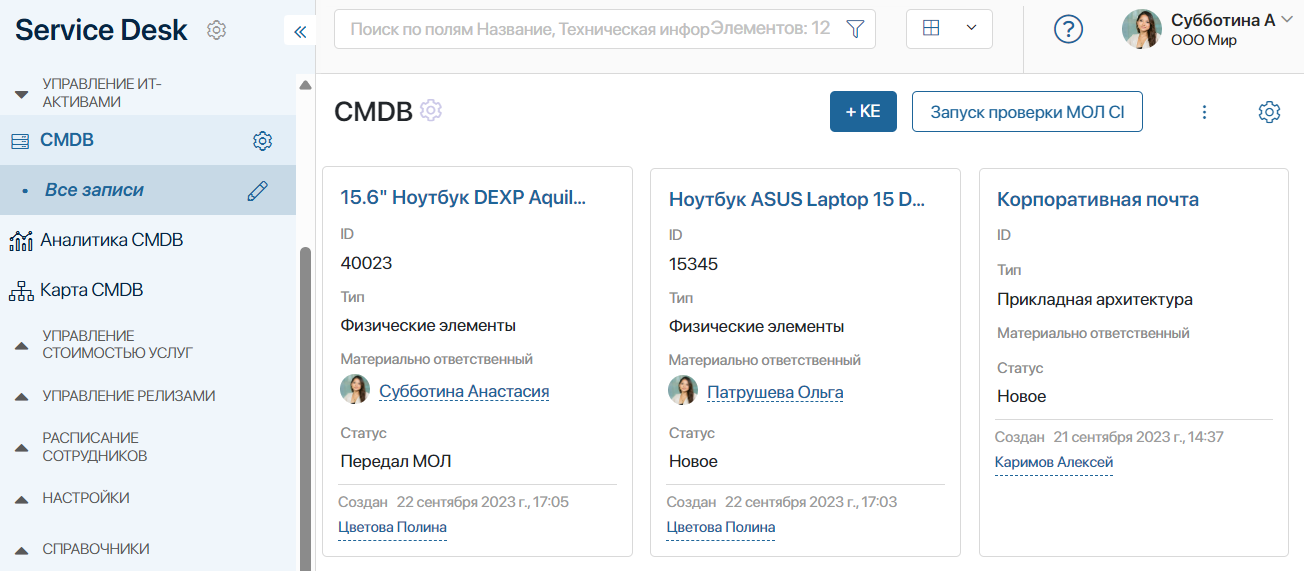Click date 22 сентября 2023 г., 17:05

coord(483,502)
